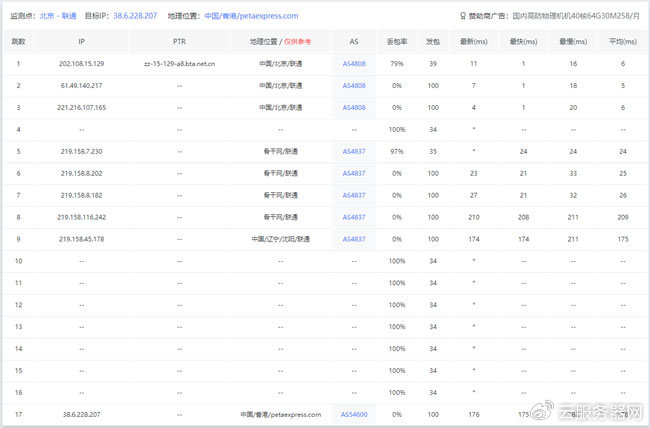Click slowest latency value 33 in hop 6
Image resolution: width=650 pixels, height=428 pixels.
pyautogui.click(x=573, y=173)
